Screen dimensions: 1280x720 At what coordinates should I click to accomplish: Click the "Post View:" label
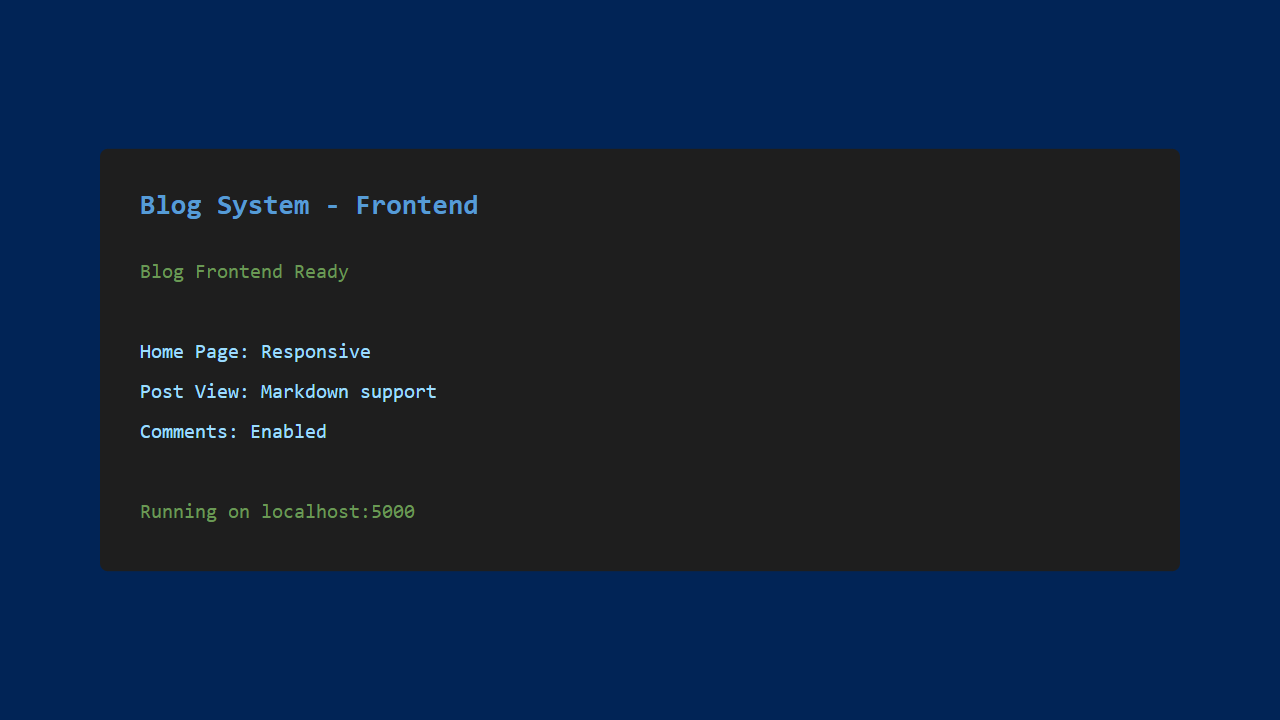[x=194, y=392]
